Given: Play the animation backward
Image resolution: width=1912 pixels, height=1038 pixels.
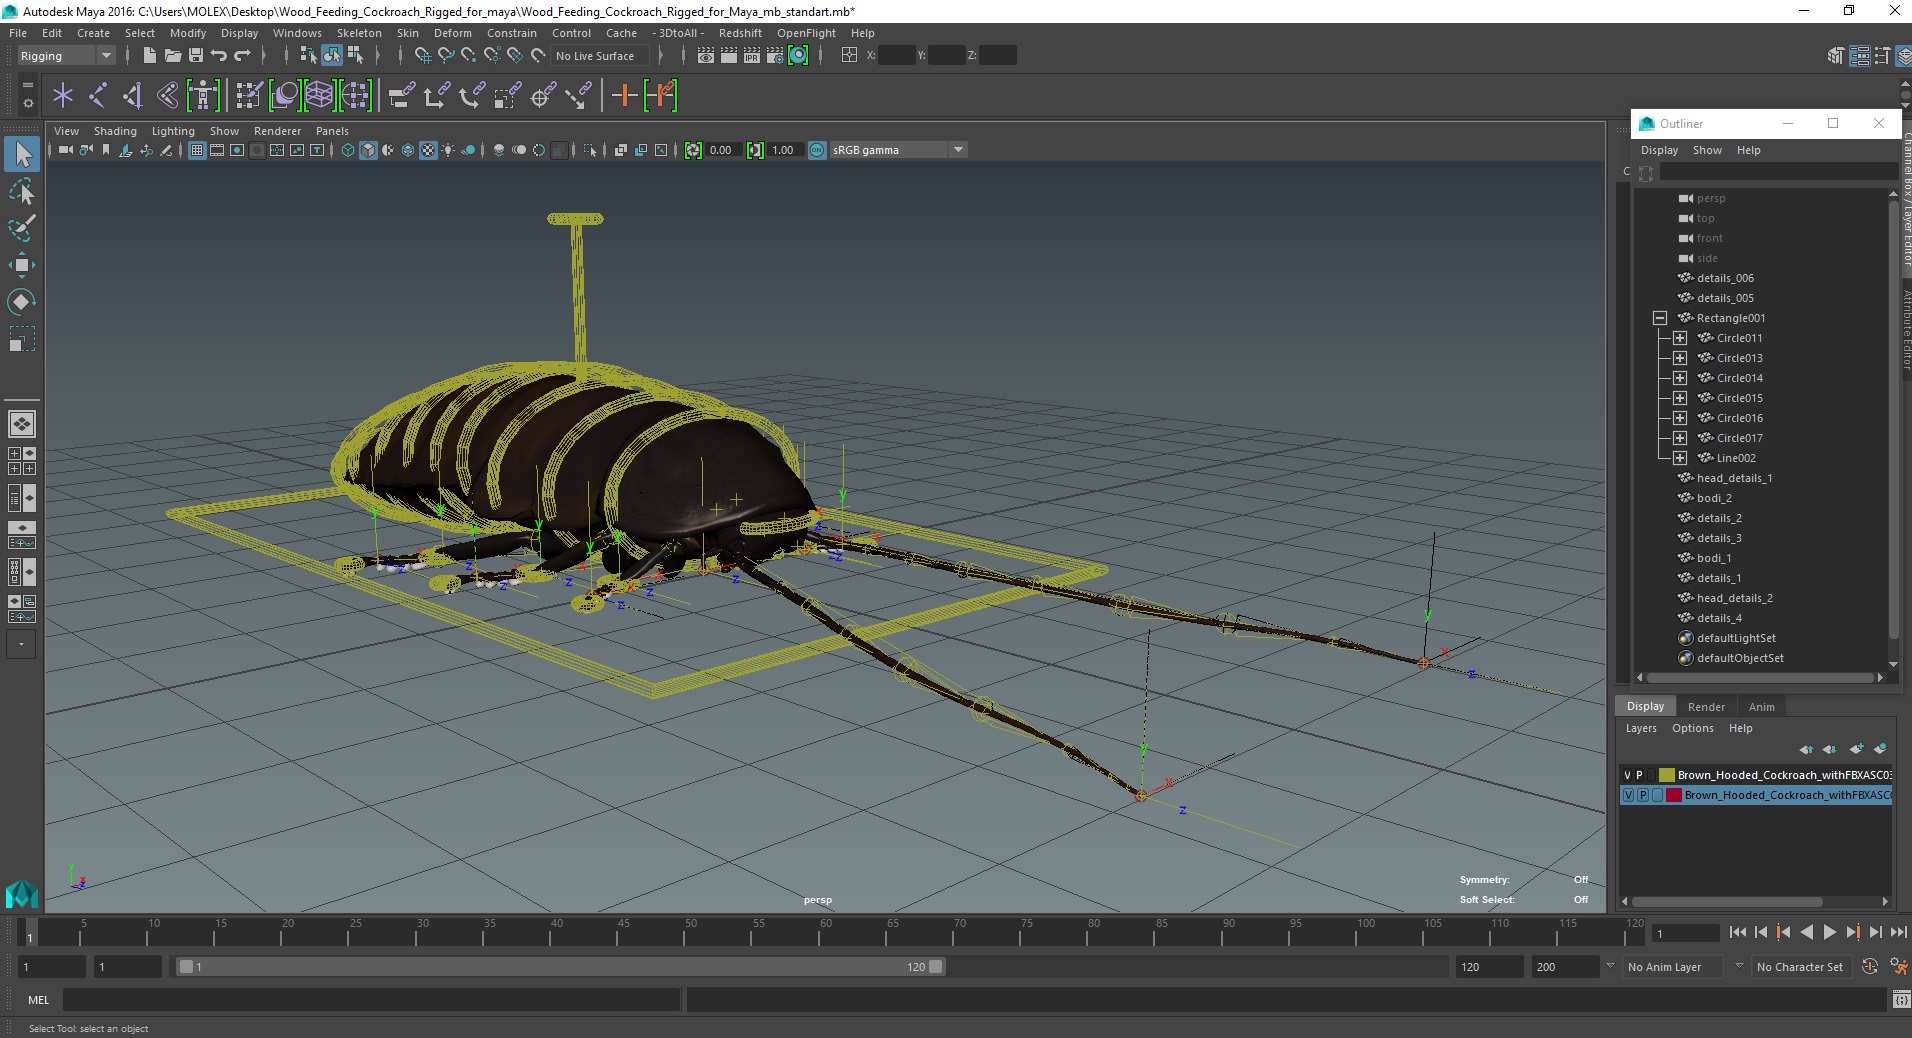Looking at the screenshot, I should point(1806,932).
